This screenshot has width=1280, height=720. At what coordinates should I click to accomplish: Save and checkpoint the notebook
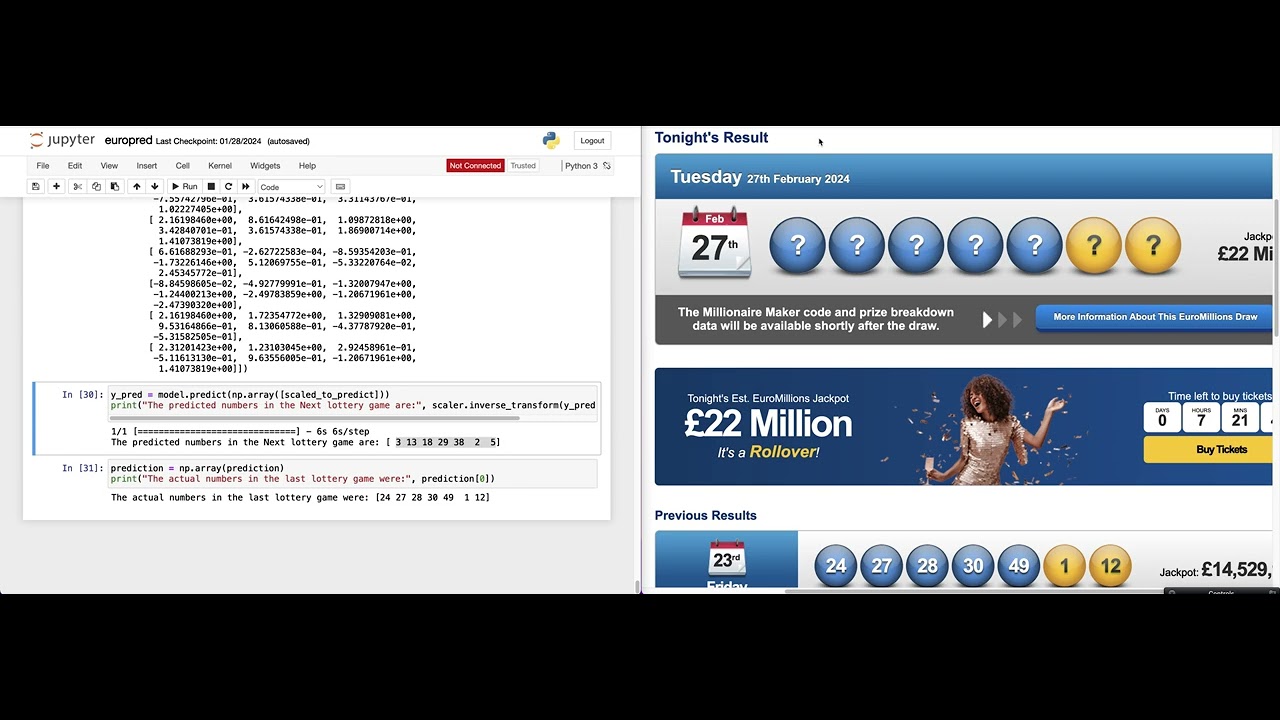(36, 187)
